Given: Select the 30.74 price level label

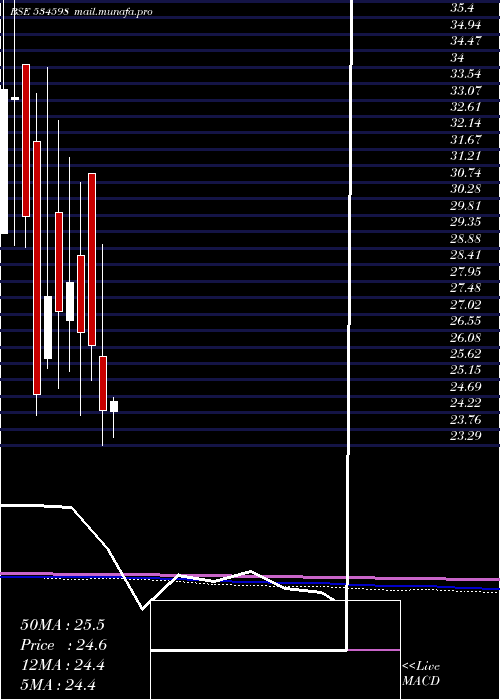Looking at the screenshot, I should pos(466,172).
